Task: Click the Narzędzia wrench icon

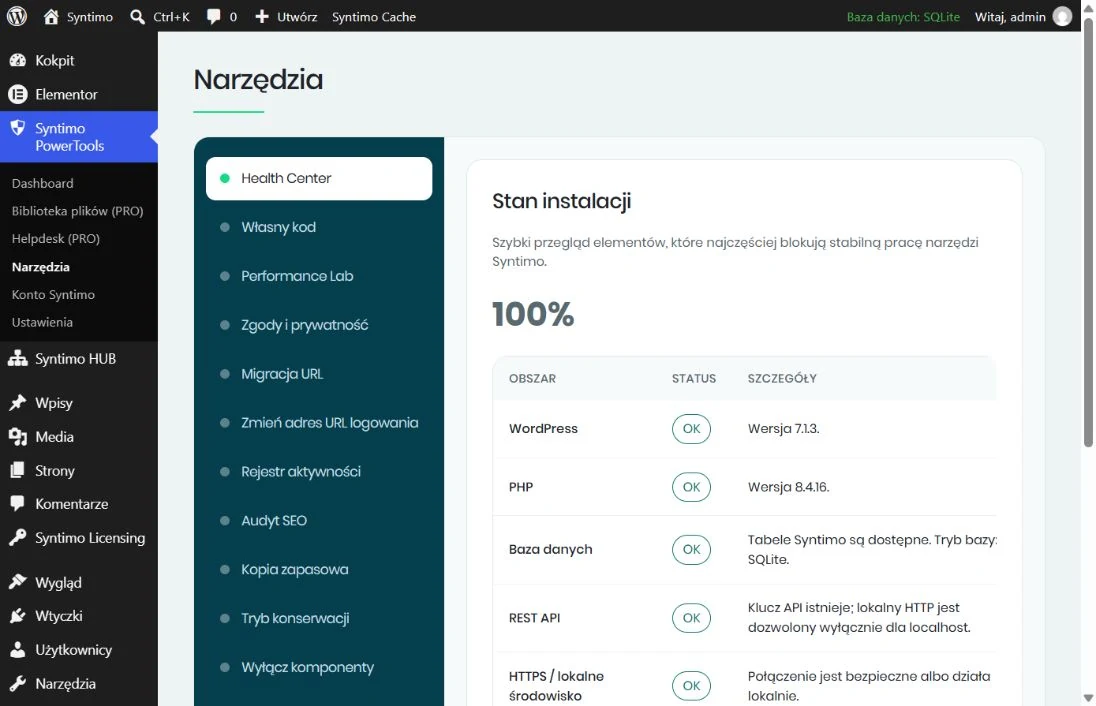Action: [17, 684]
